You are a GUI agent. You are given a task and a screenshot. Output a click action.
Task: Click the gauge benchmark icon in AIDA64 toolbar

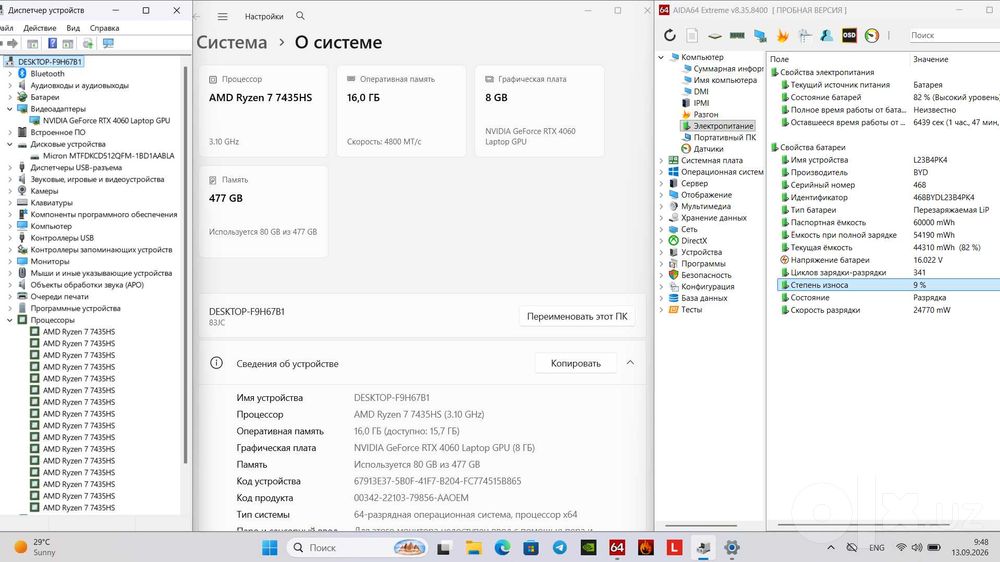872,36
